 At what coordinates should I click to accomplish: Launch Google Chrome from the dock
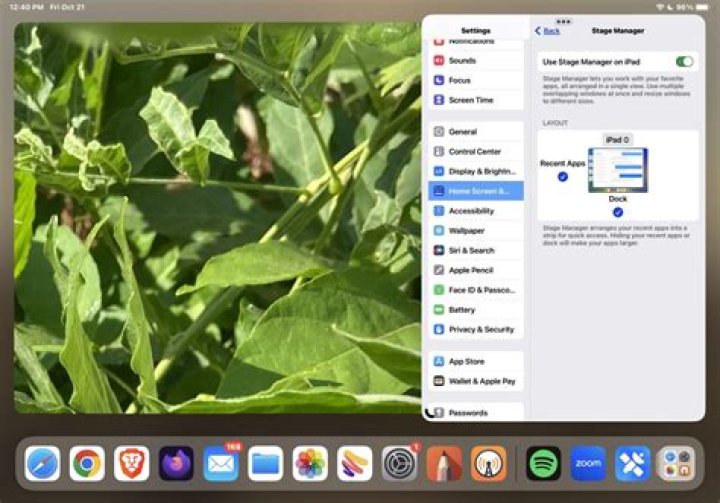point(87,463)
